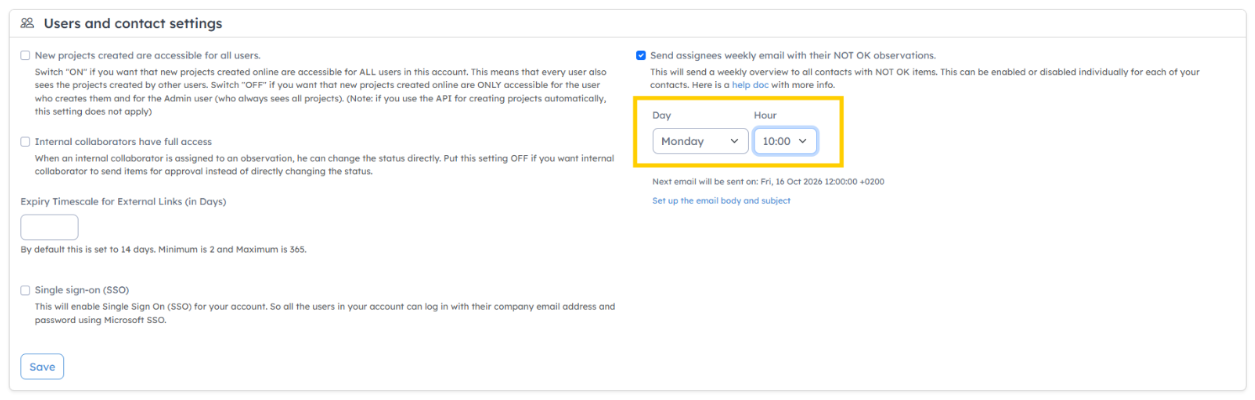Click the users icon beside the section title
1255x400 pixels.
coord(27,23)
